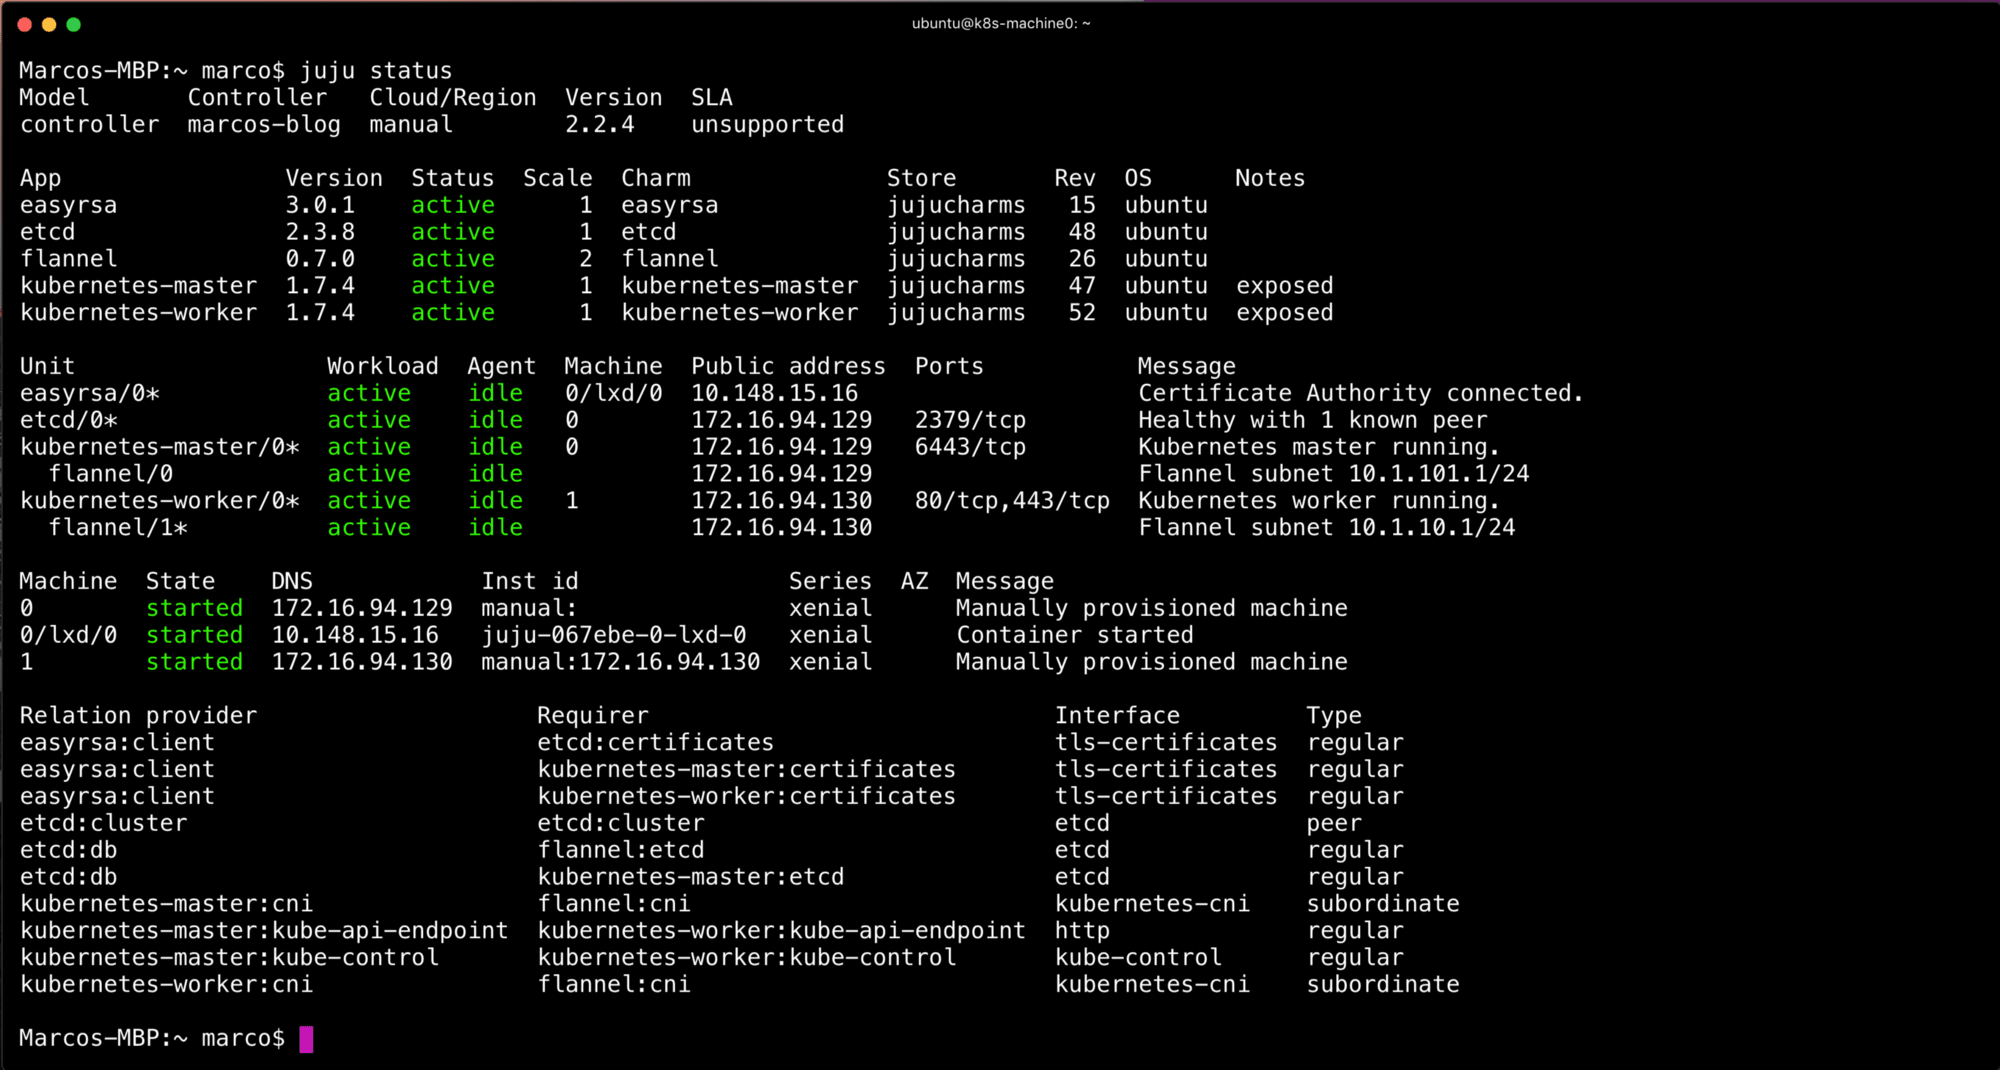Screen dimensions: 2000x1070
Task: Click kubernetes-master app 'active' status
Action: coord(453,286)
